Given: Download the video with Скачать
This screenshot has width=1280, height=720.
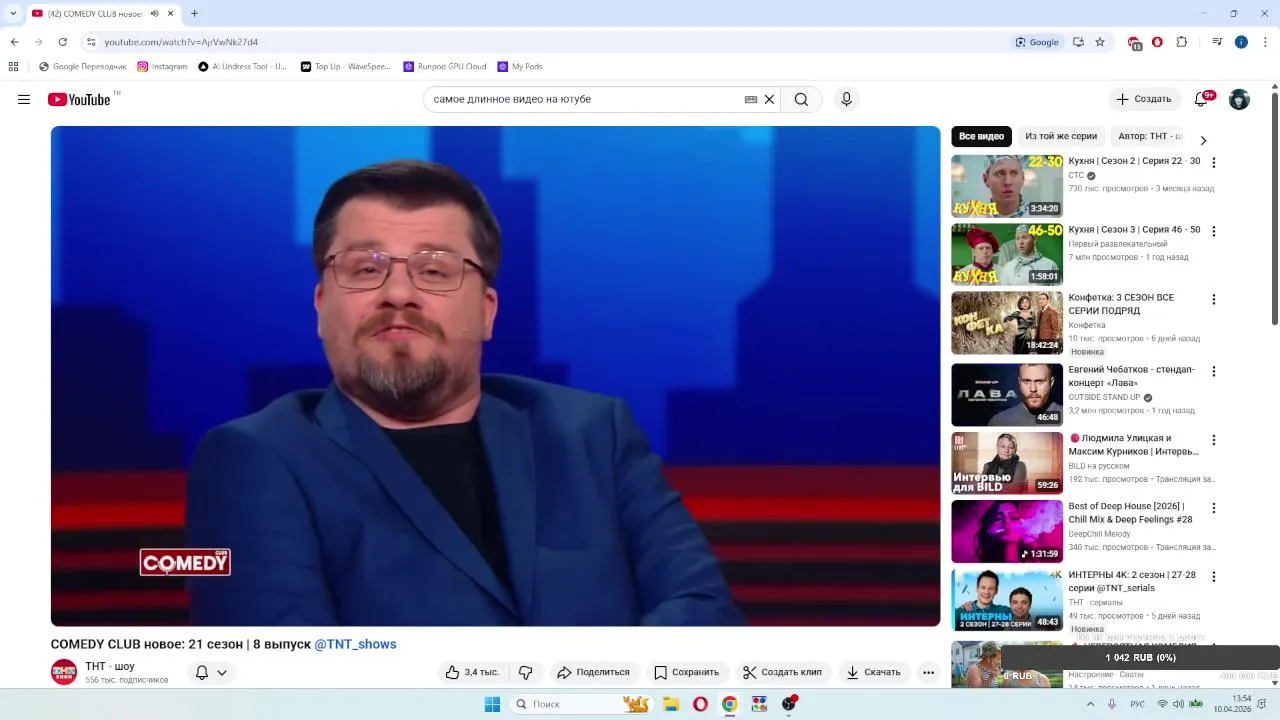Looking at the screenshot, I should [x=873, y=672].
